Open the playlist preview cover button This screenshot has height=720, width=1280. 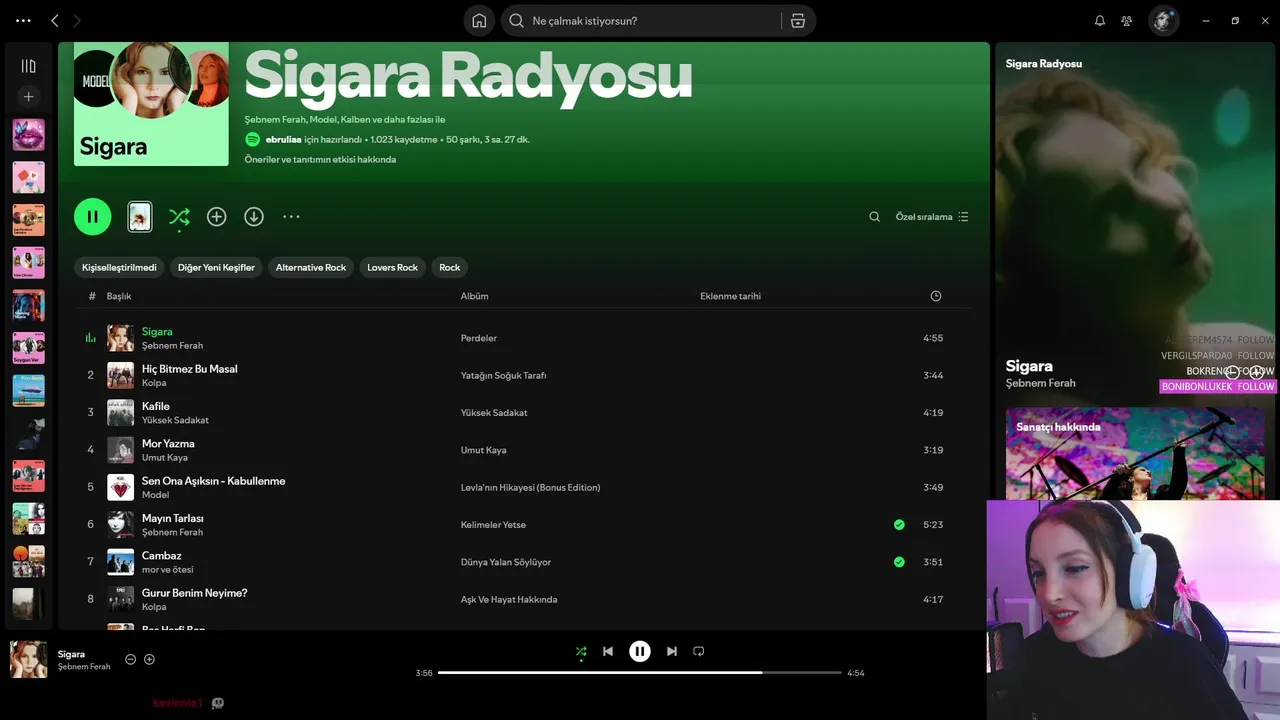click(x=140, y=216)
